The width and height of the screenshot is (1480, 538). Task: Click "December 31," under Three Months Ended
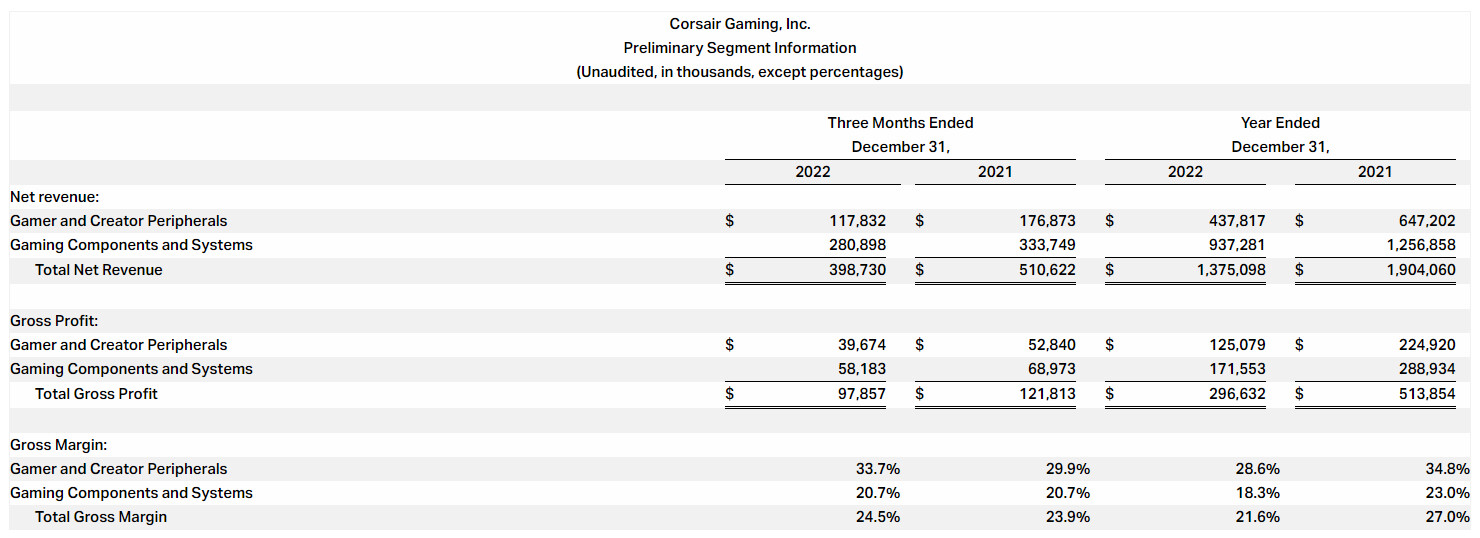[x=900, y=147]
